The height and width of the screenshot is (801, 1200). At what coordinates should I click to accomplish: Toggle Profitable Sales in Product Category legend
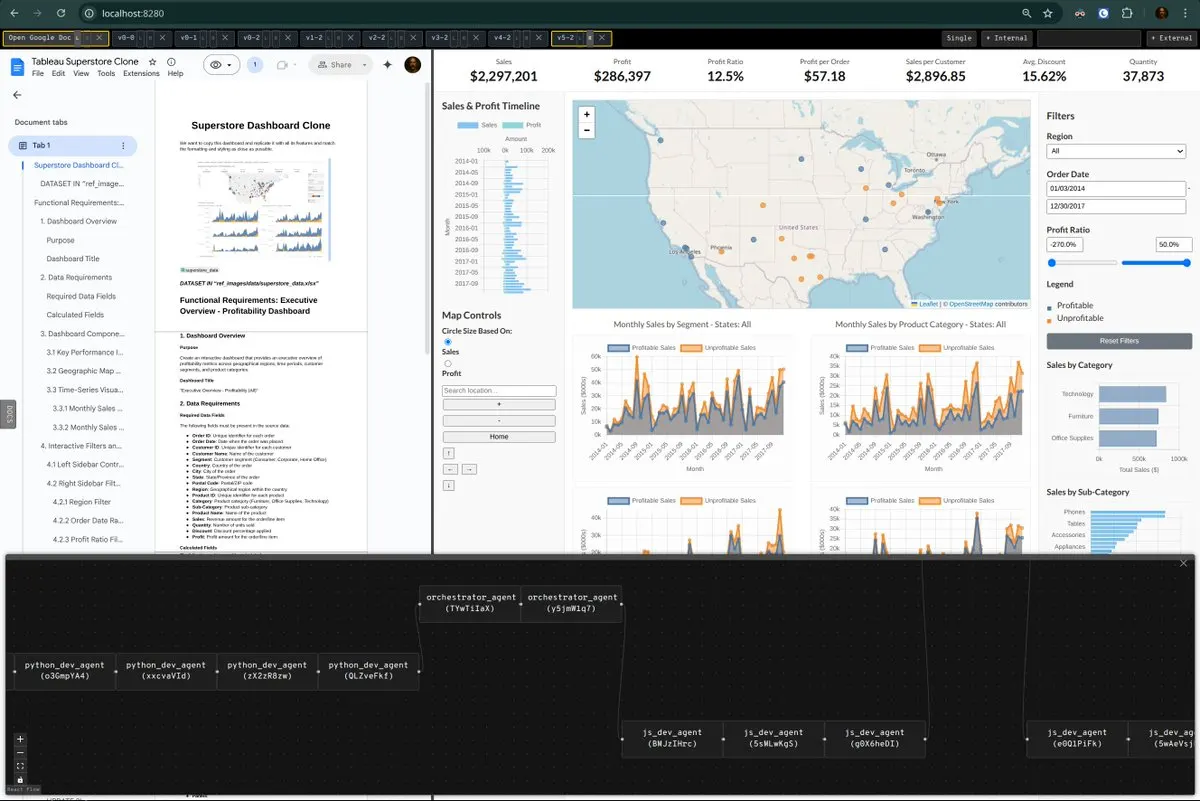[x=880, y=347]
